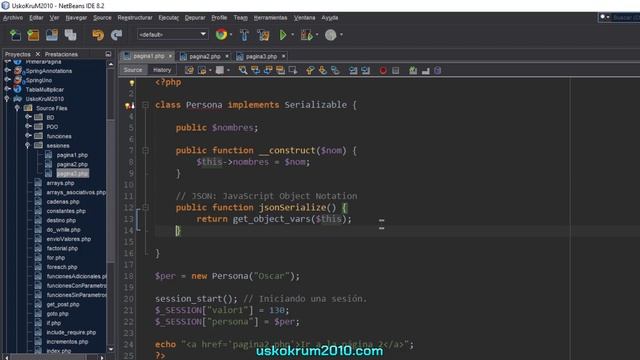This screenshot has width=640, height=360.
Task: Select foreach.php in the project tree
Action: (x=62, y=267)
